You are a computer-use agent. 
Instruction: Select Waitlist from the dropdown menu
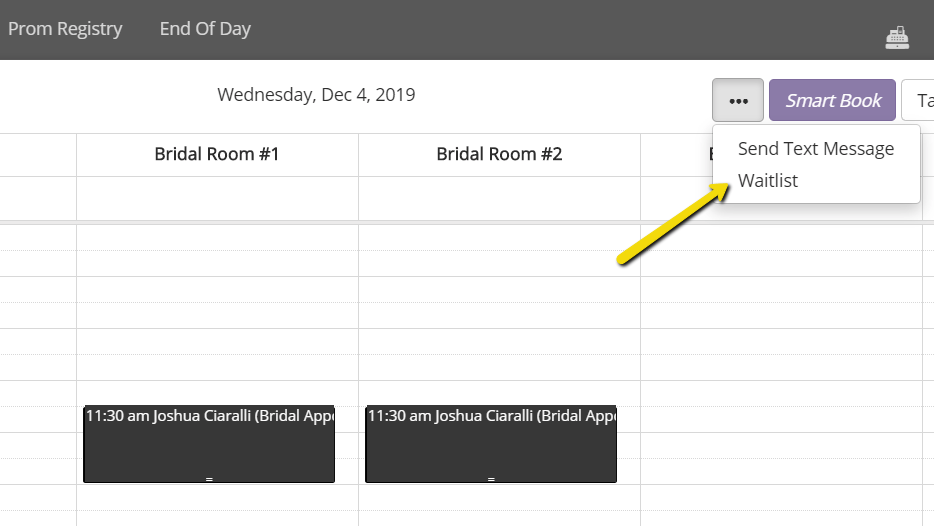pos(768,180)
